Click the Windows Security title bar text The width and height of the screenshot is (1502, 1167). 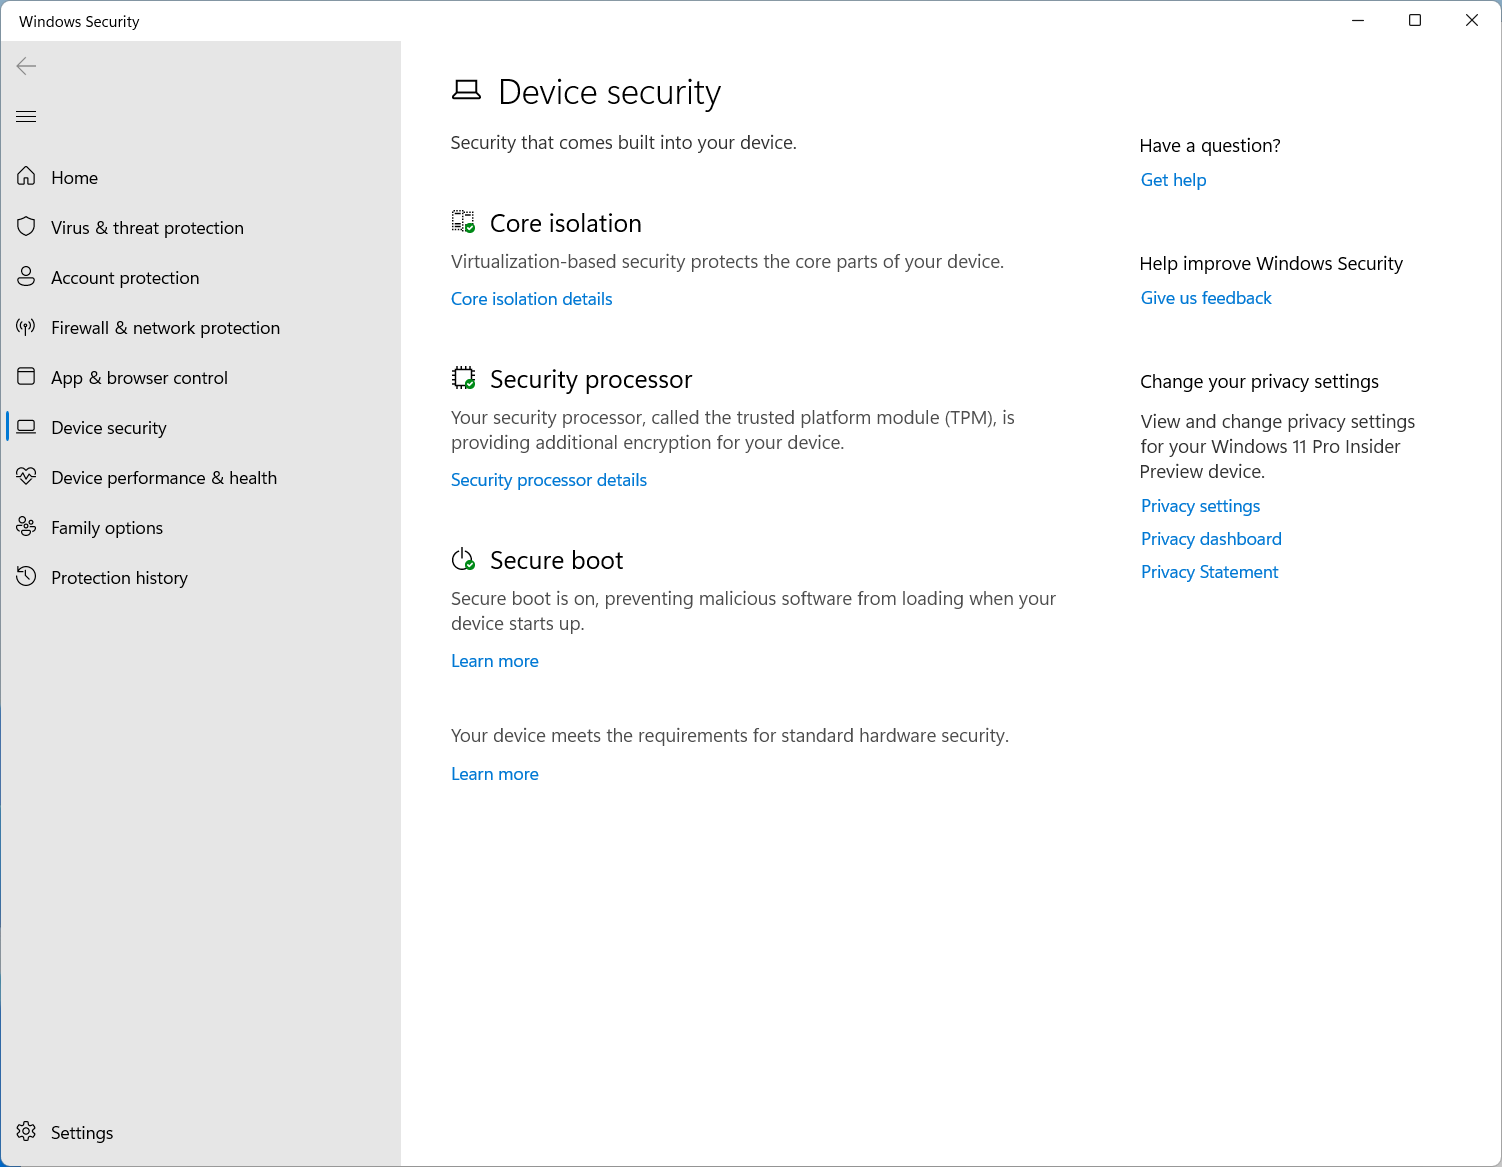coord(79,21)
